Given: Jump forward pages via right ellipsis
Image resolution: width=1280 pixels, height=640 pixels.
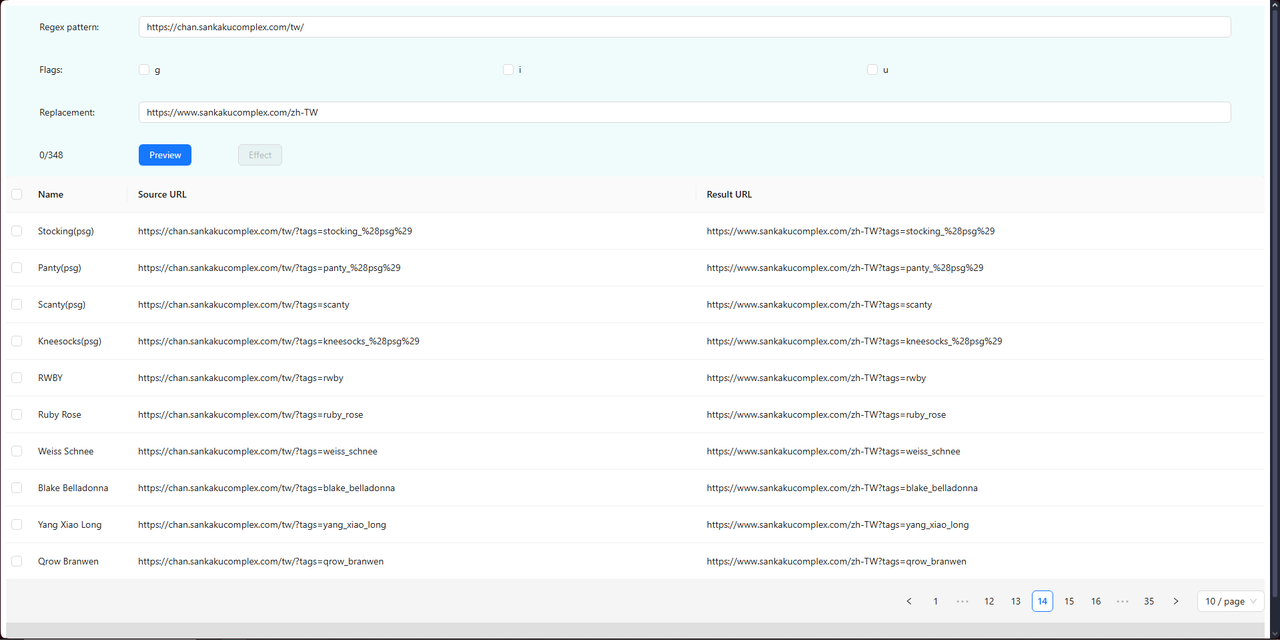Looking at the screenshot, I should [1122, 601].
